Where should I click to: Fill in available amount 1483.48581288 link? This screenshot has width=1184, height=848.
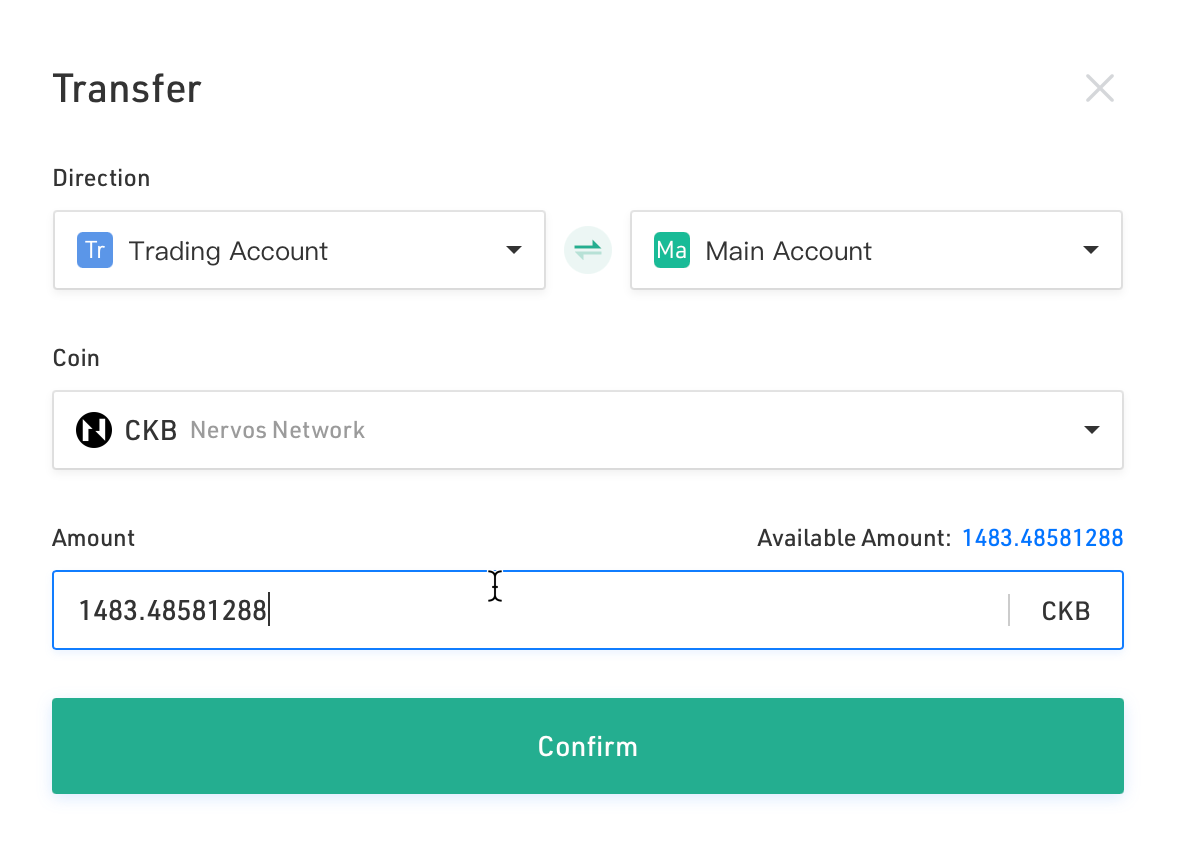click(1042, 538)
